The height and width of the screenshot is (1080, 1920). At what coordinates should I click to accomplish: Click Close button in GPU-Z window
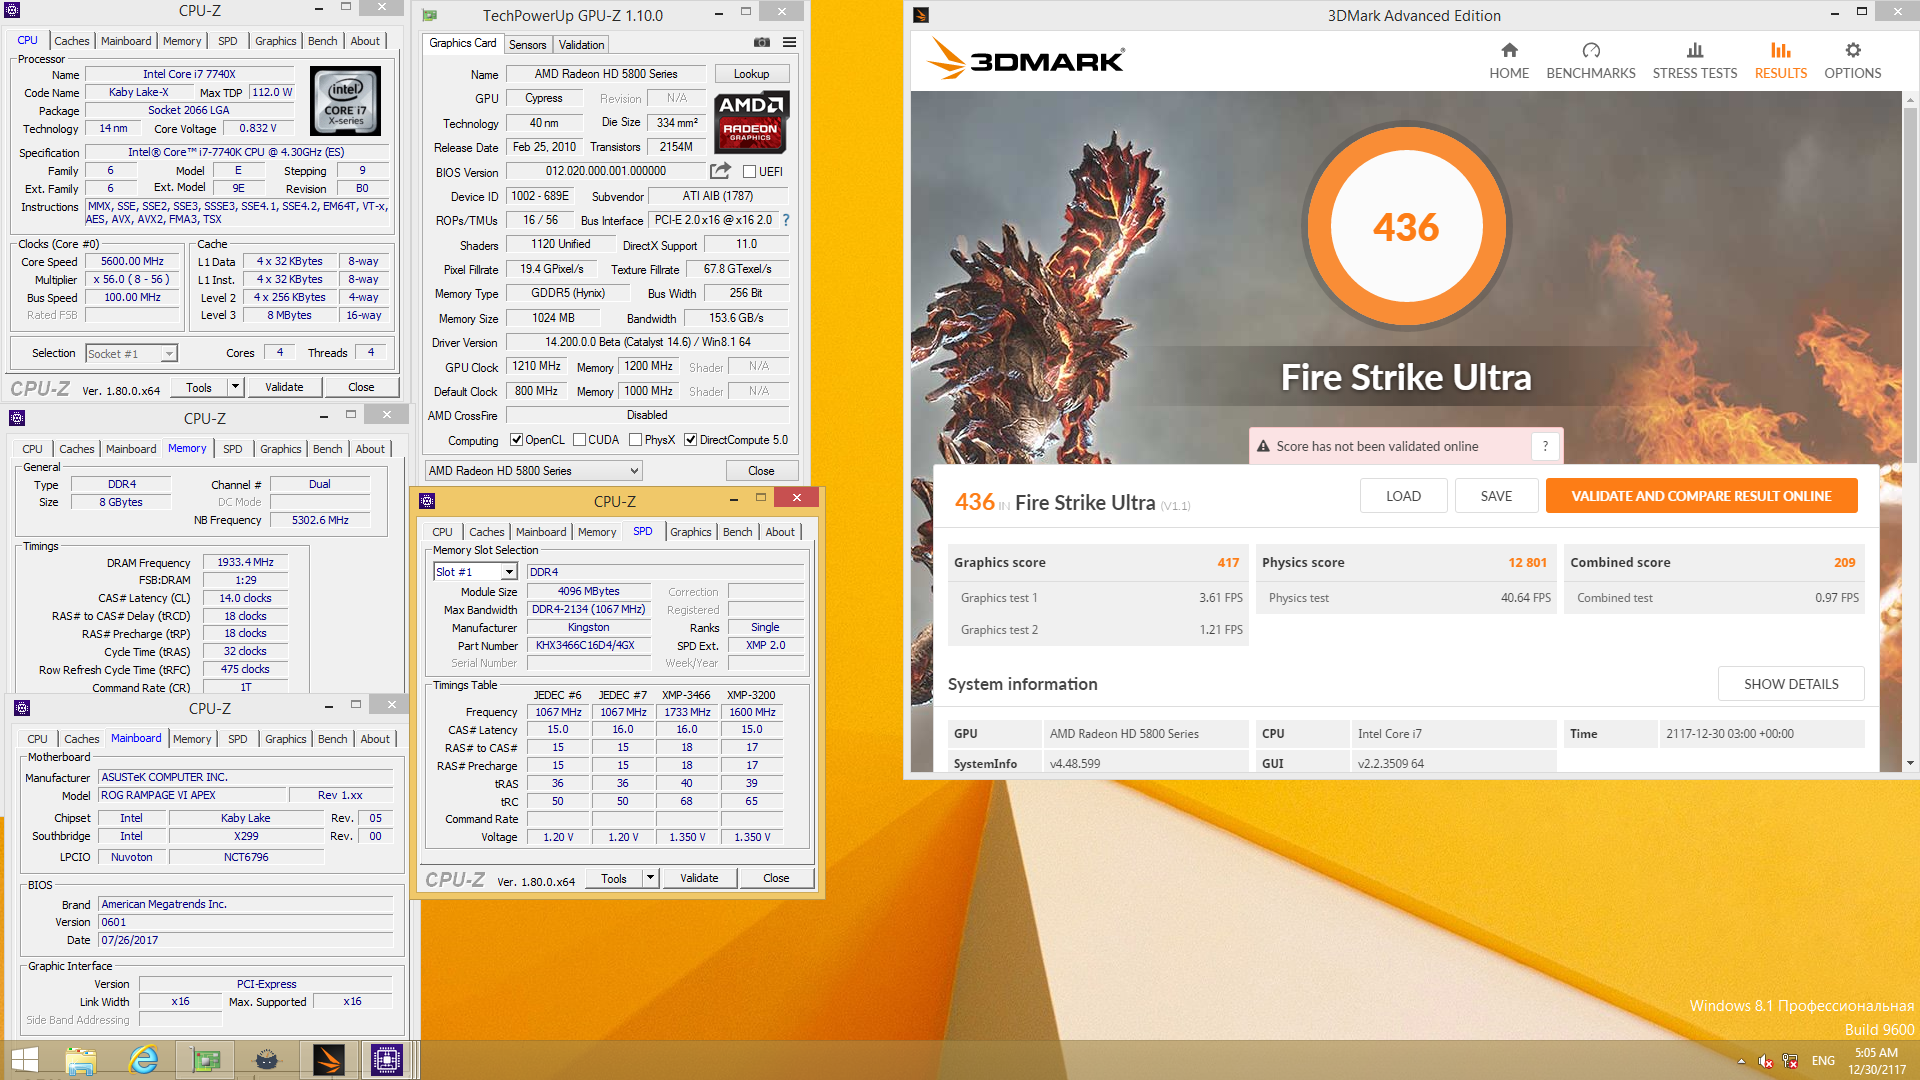[x=761, y=471]
